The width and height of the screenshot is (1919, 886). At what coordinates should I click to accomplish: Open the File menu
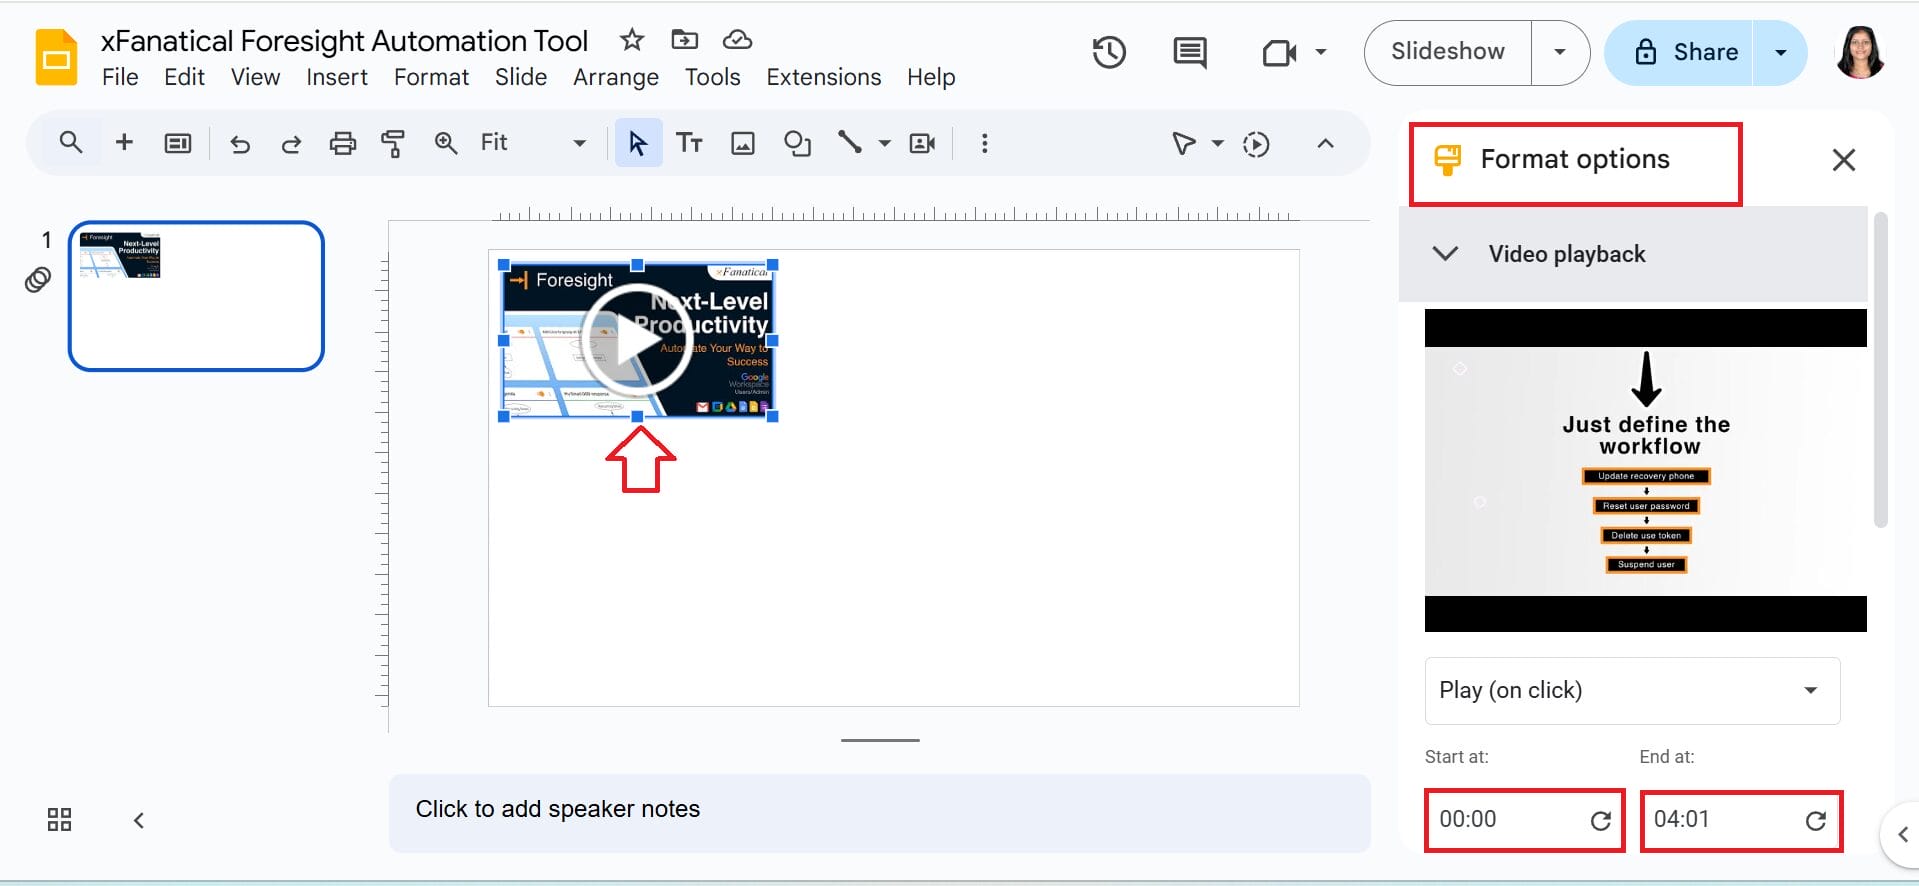(120, 77)
